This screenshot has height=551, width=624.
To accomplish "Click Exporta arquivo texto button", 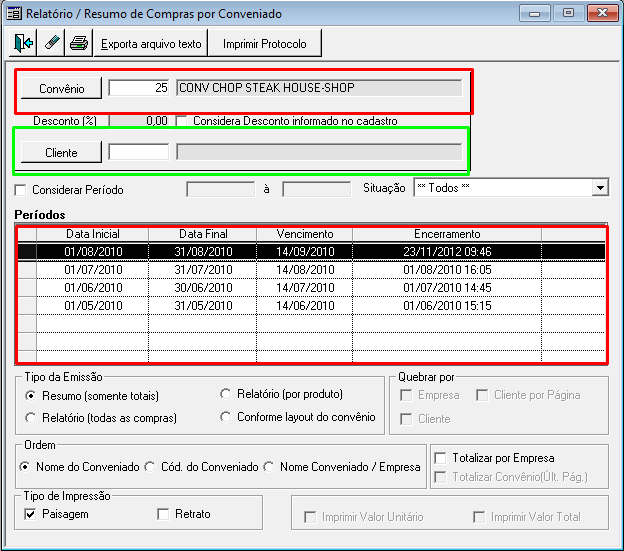I will (x=151, y=43).
